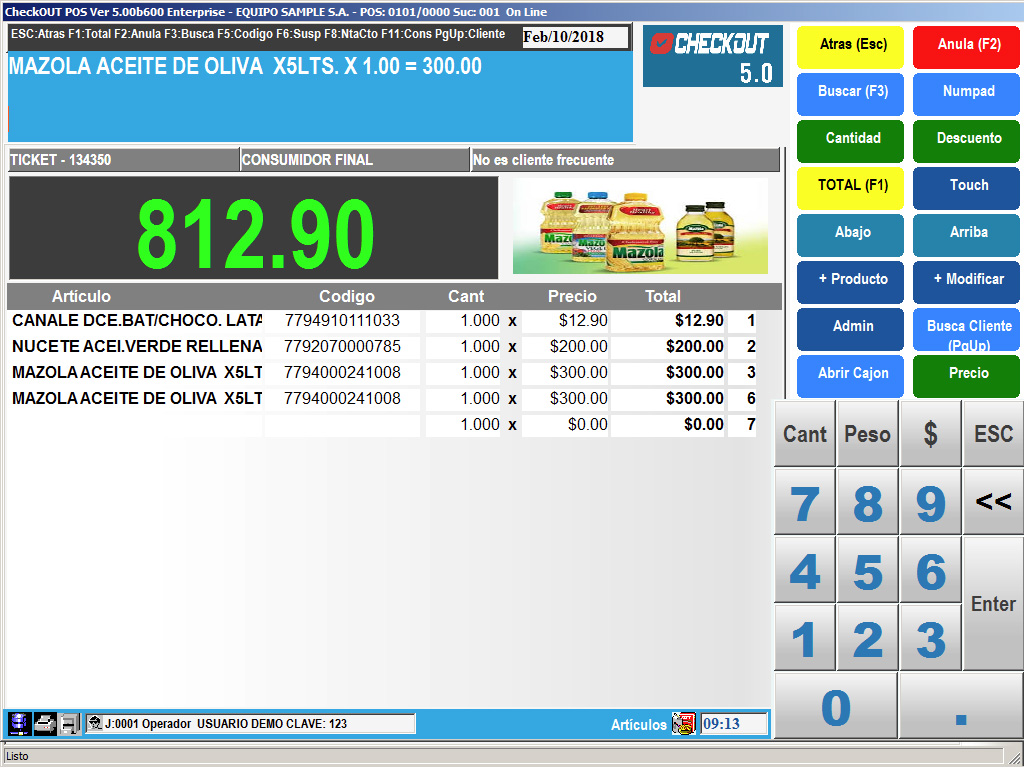The height and width of the screenshot is (768, 1024).
Task: Go back with Atras (Esc) button
Action: click(850, 47)
